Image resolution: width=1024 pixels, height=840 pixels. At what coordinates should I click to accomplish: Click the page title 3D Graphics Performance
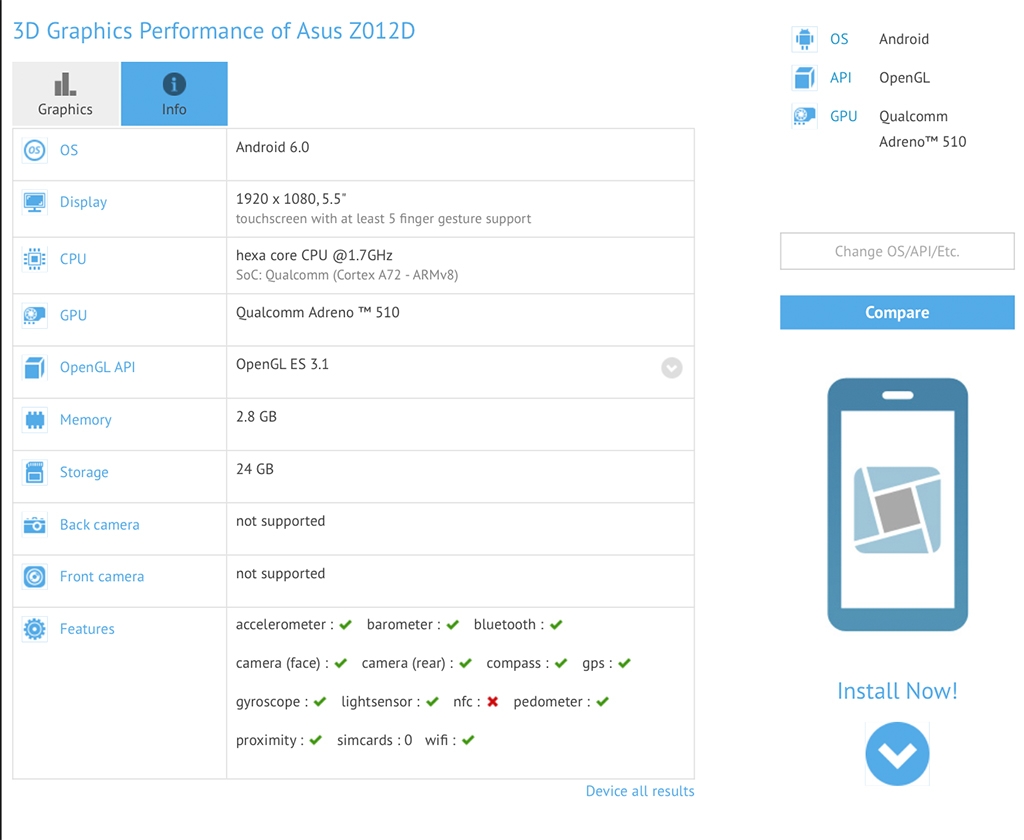(214, 31)
